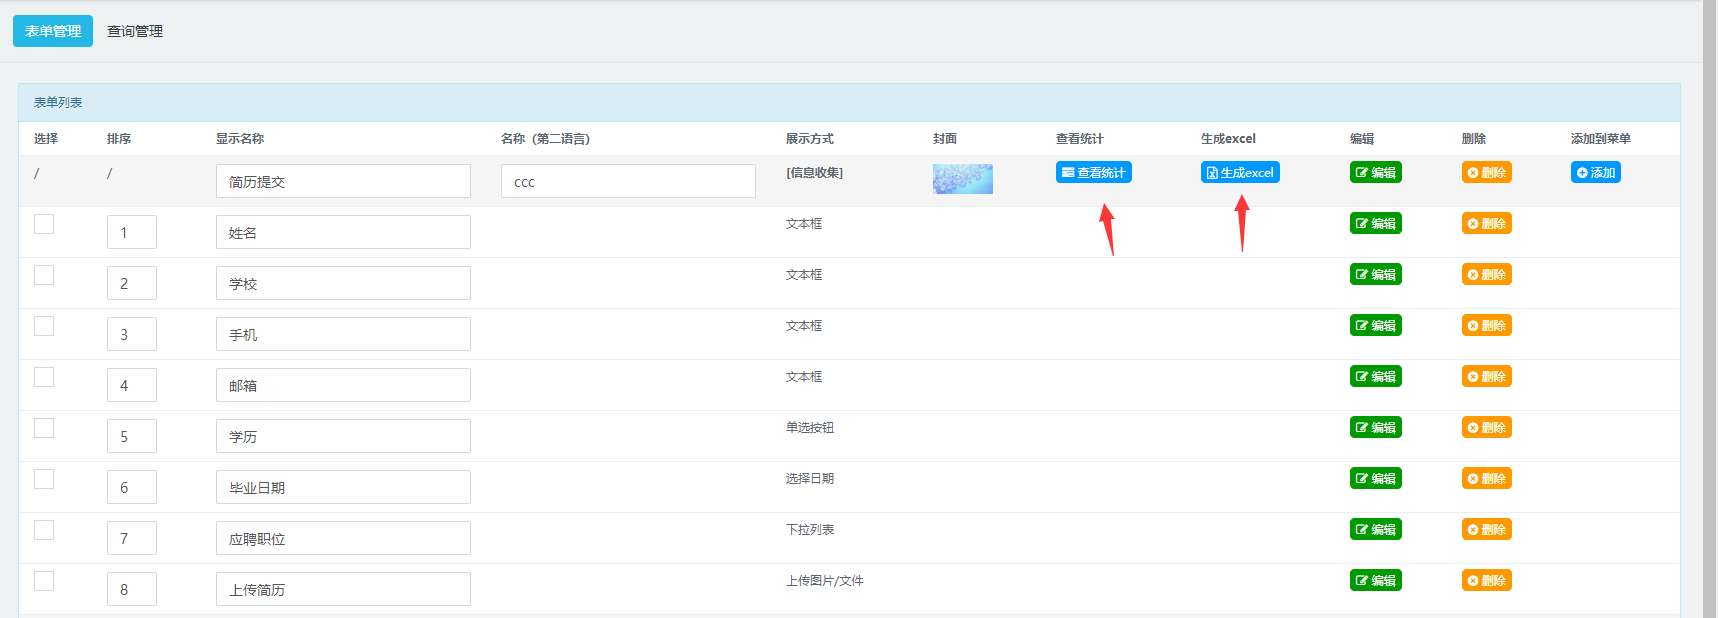This screenshot has height=618, width=1718.
Task: Delete the 手机 field row
Action: [1486, 326]
